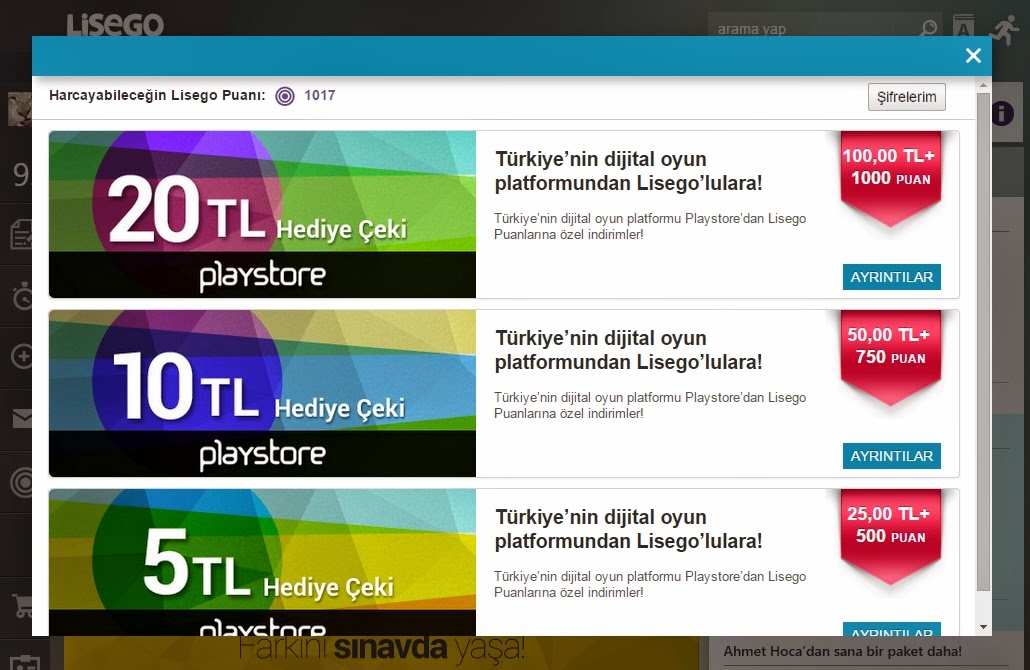Click the 1017 points value

320,95
